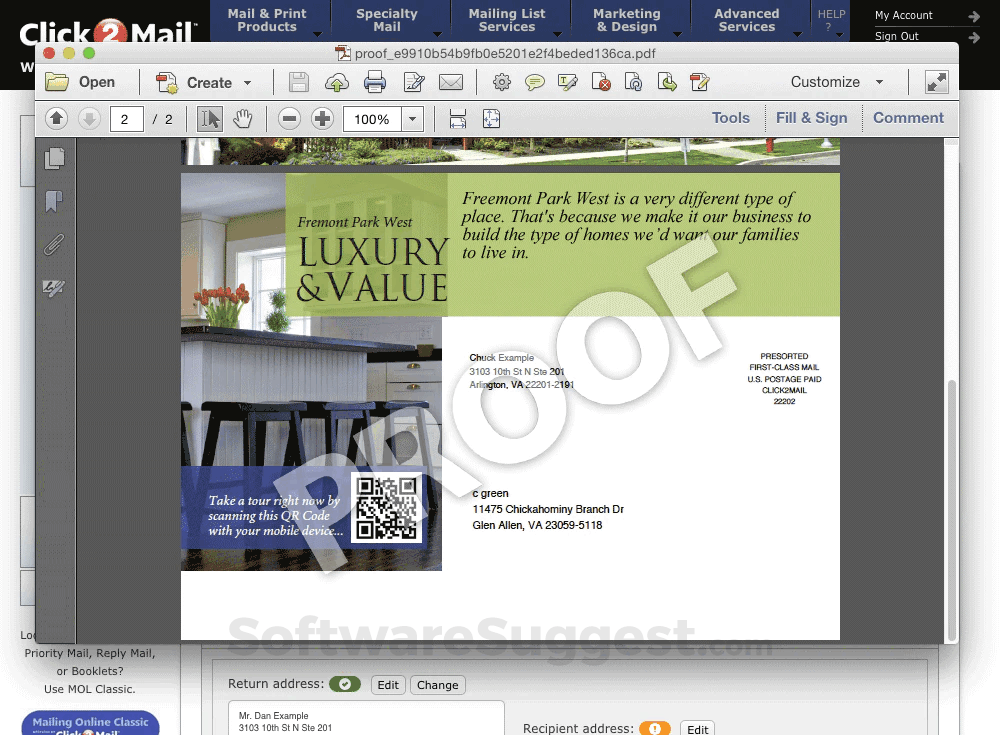The width and height of the screenshot is (1000, 735).
Task: Open the zoom percentage dropdown
Action: coord(410,118)
